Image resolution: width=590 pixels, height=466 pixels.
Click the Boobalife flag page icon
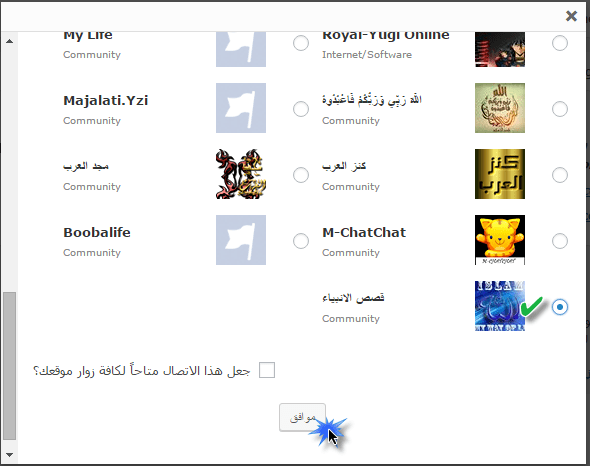241,240
